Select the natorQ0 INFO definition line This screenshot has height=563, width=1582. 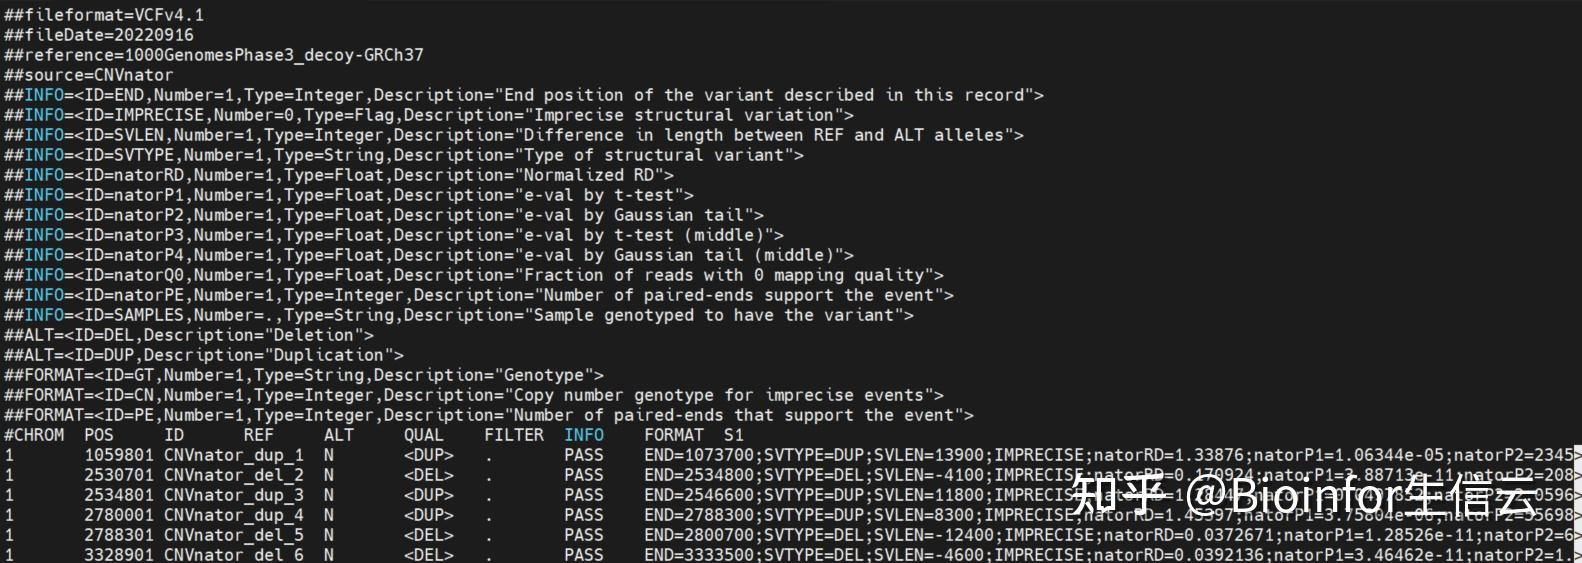click(473, 275)
